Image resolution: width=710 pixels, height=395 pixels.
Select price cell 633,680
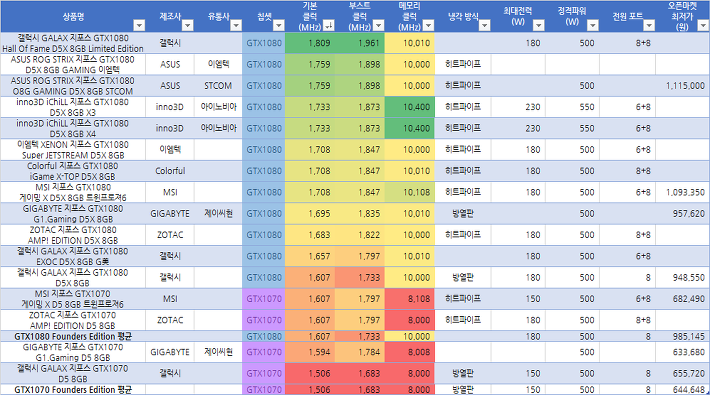click(682, 352)
